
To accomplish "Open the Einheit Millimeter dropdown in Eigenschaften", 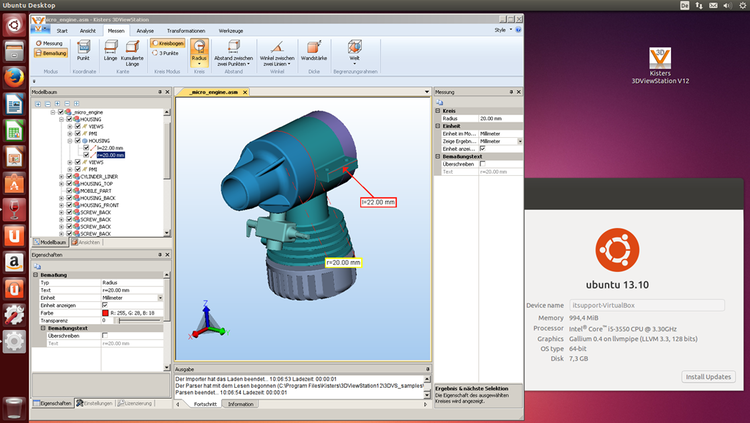I will point(160,298).
